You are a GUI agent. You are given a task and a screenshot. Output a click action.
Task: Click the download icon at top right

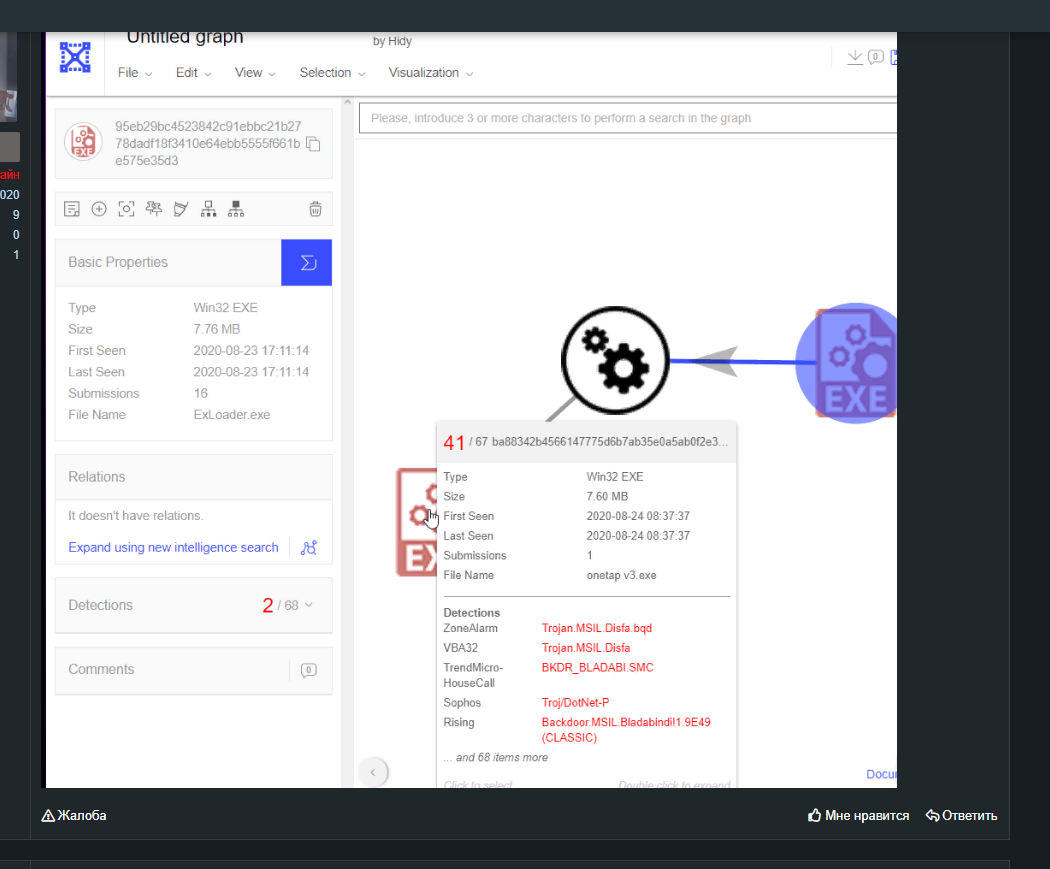point(854,58)
